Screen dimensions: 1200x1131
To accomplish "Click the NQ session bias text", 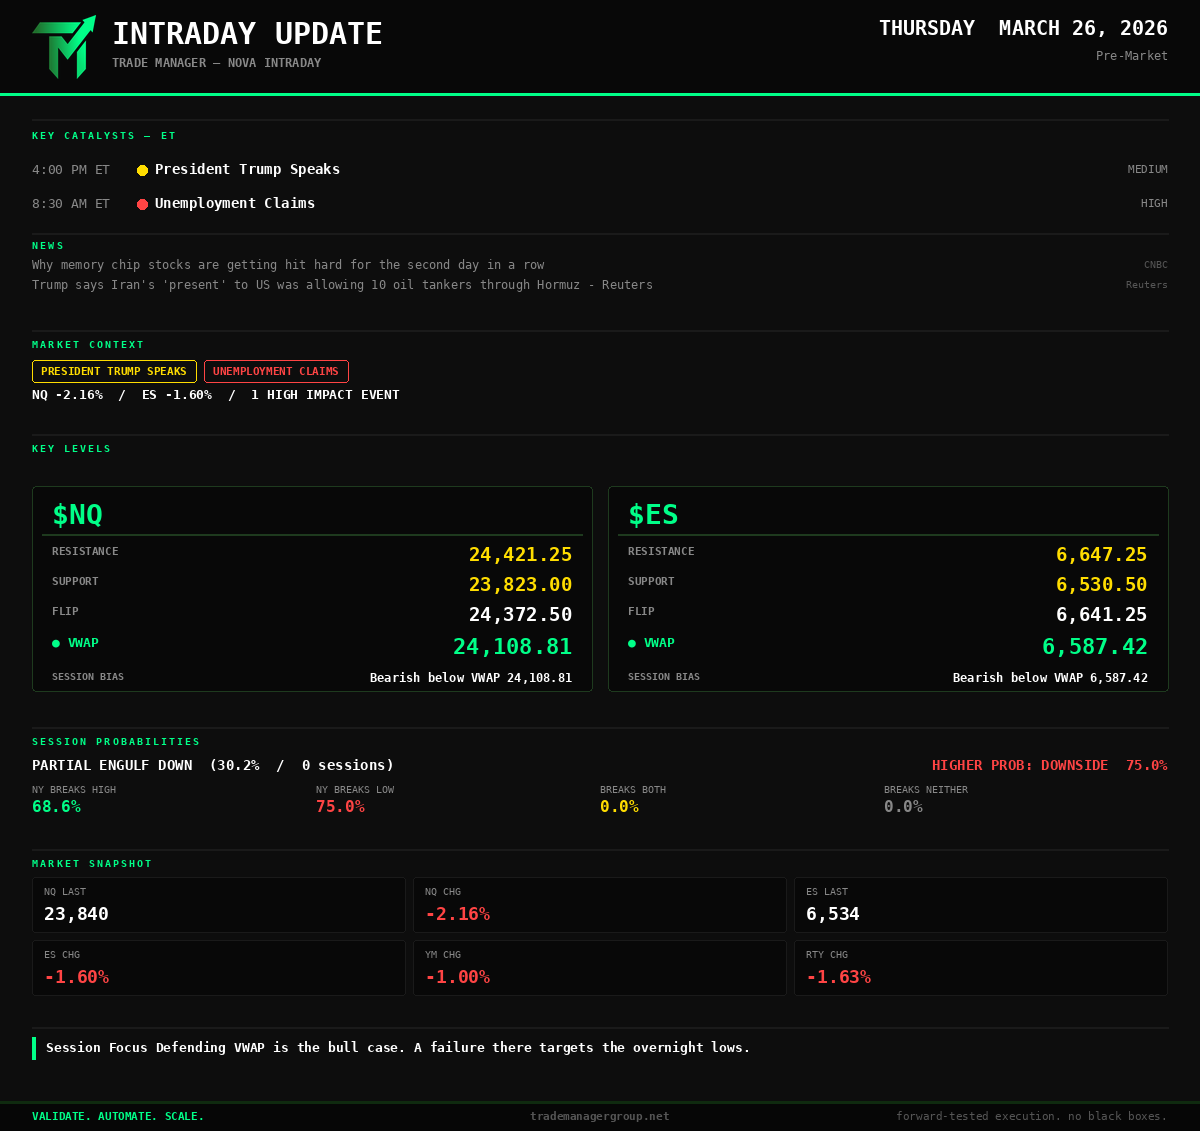I will click(471, 678).
